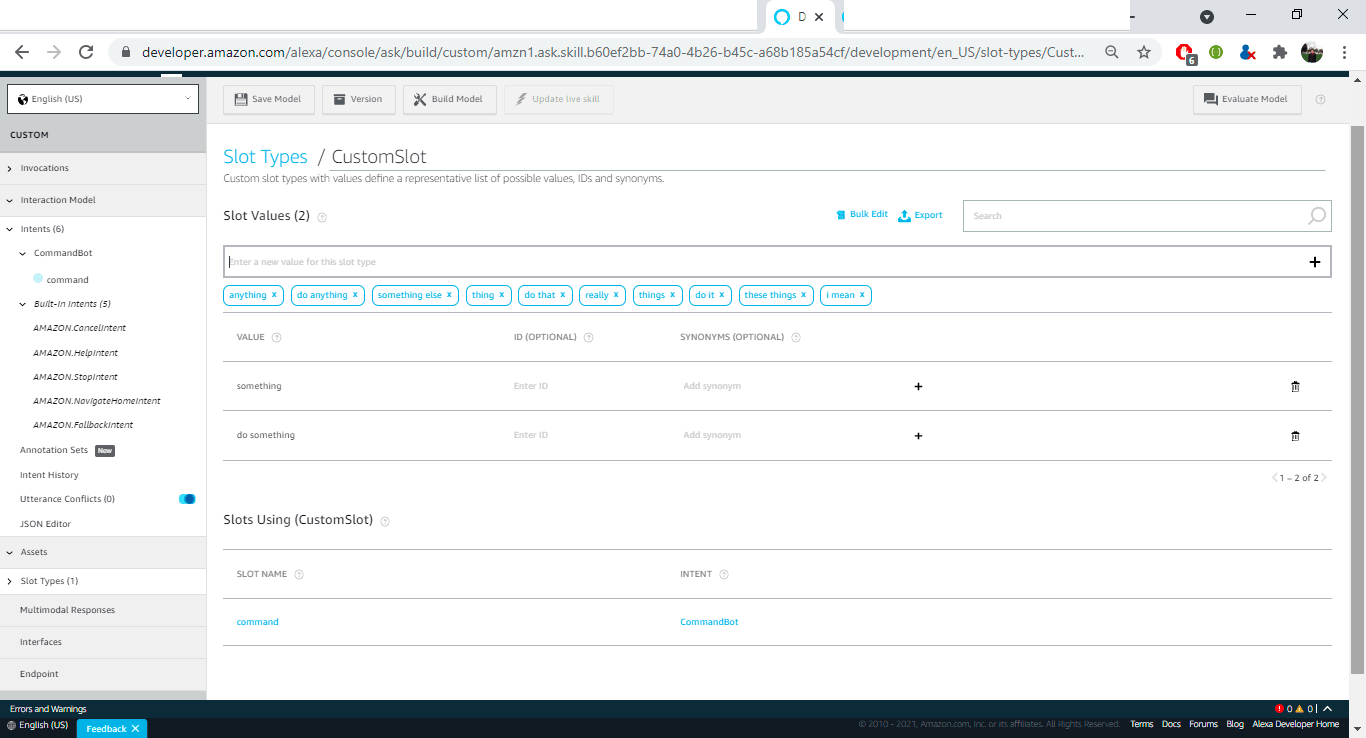Select AMAZON.FallbackIntent in the sidebar
The height and width of the screenshot is (738, 1366).
pyautogui.click(x=83, y=425)
